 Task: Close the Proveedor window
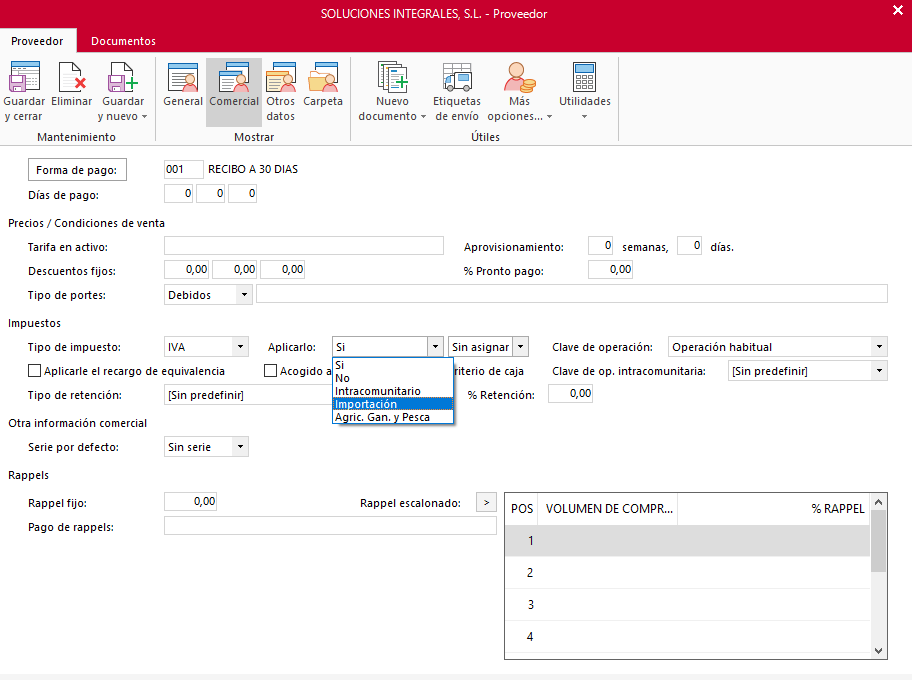(x=897, y=10)
